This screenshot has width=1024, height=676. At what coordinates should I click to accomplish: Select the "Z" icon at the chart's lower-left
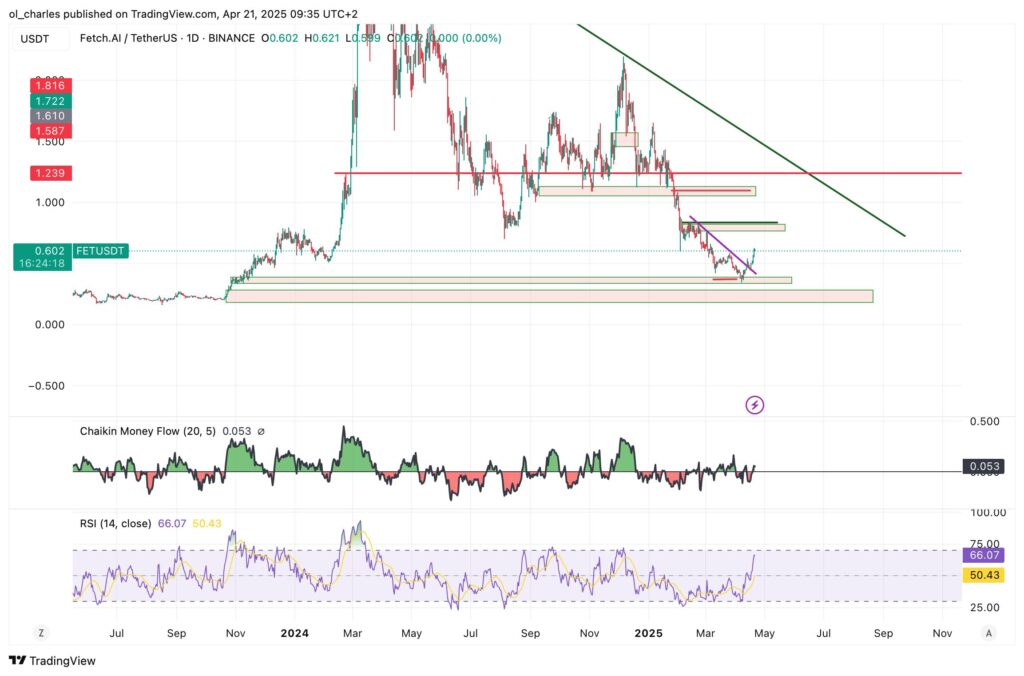pos(41,633)
